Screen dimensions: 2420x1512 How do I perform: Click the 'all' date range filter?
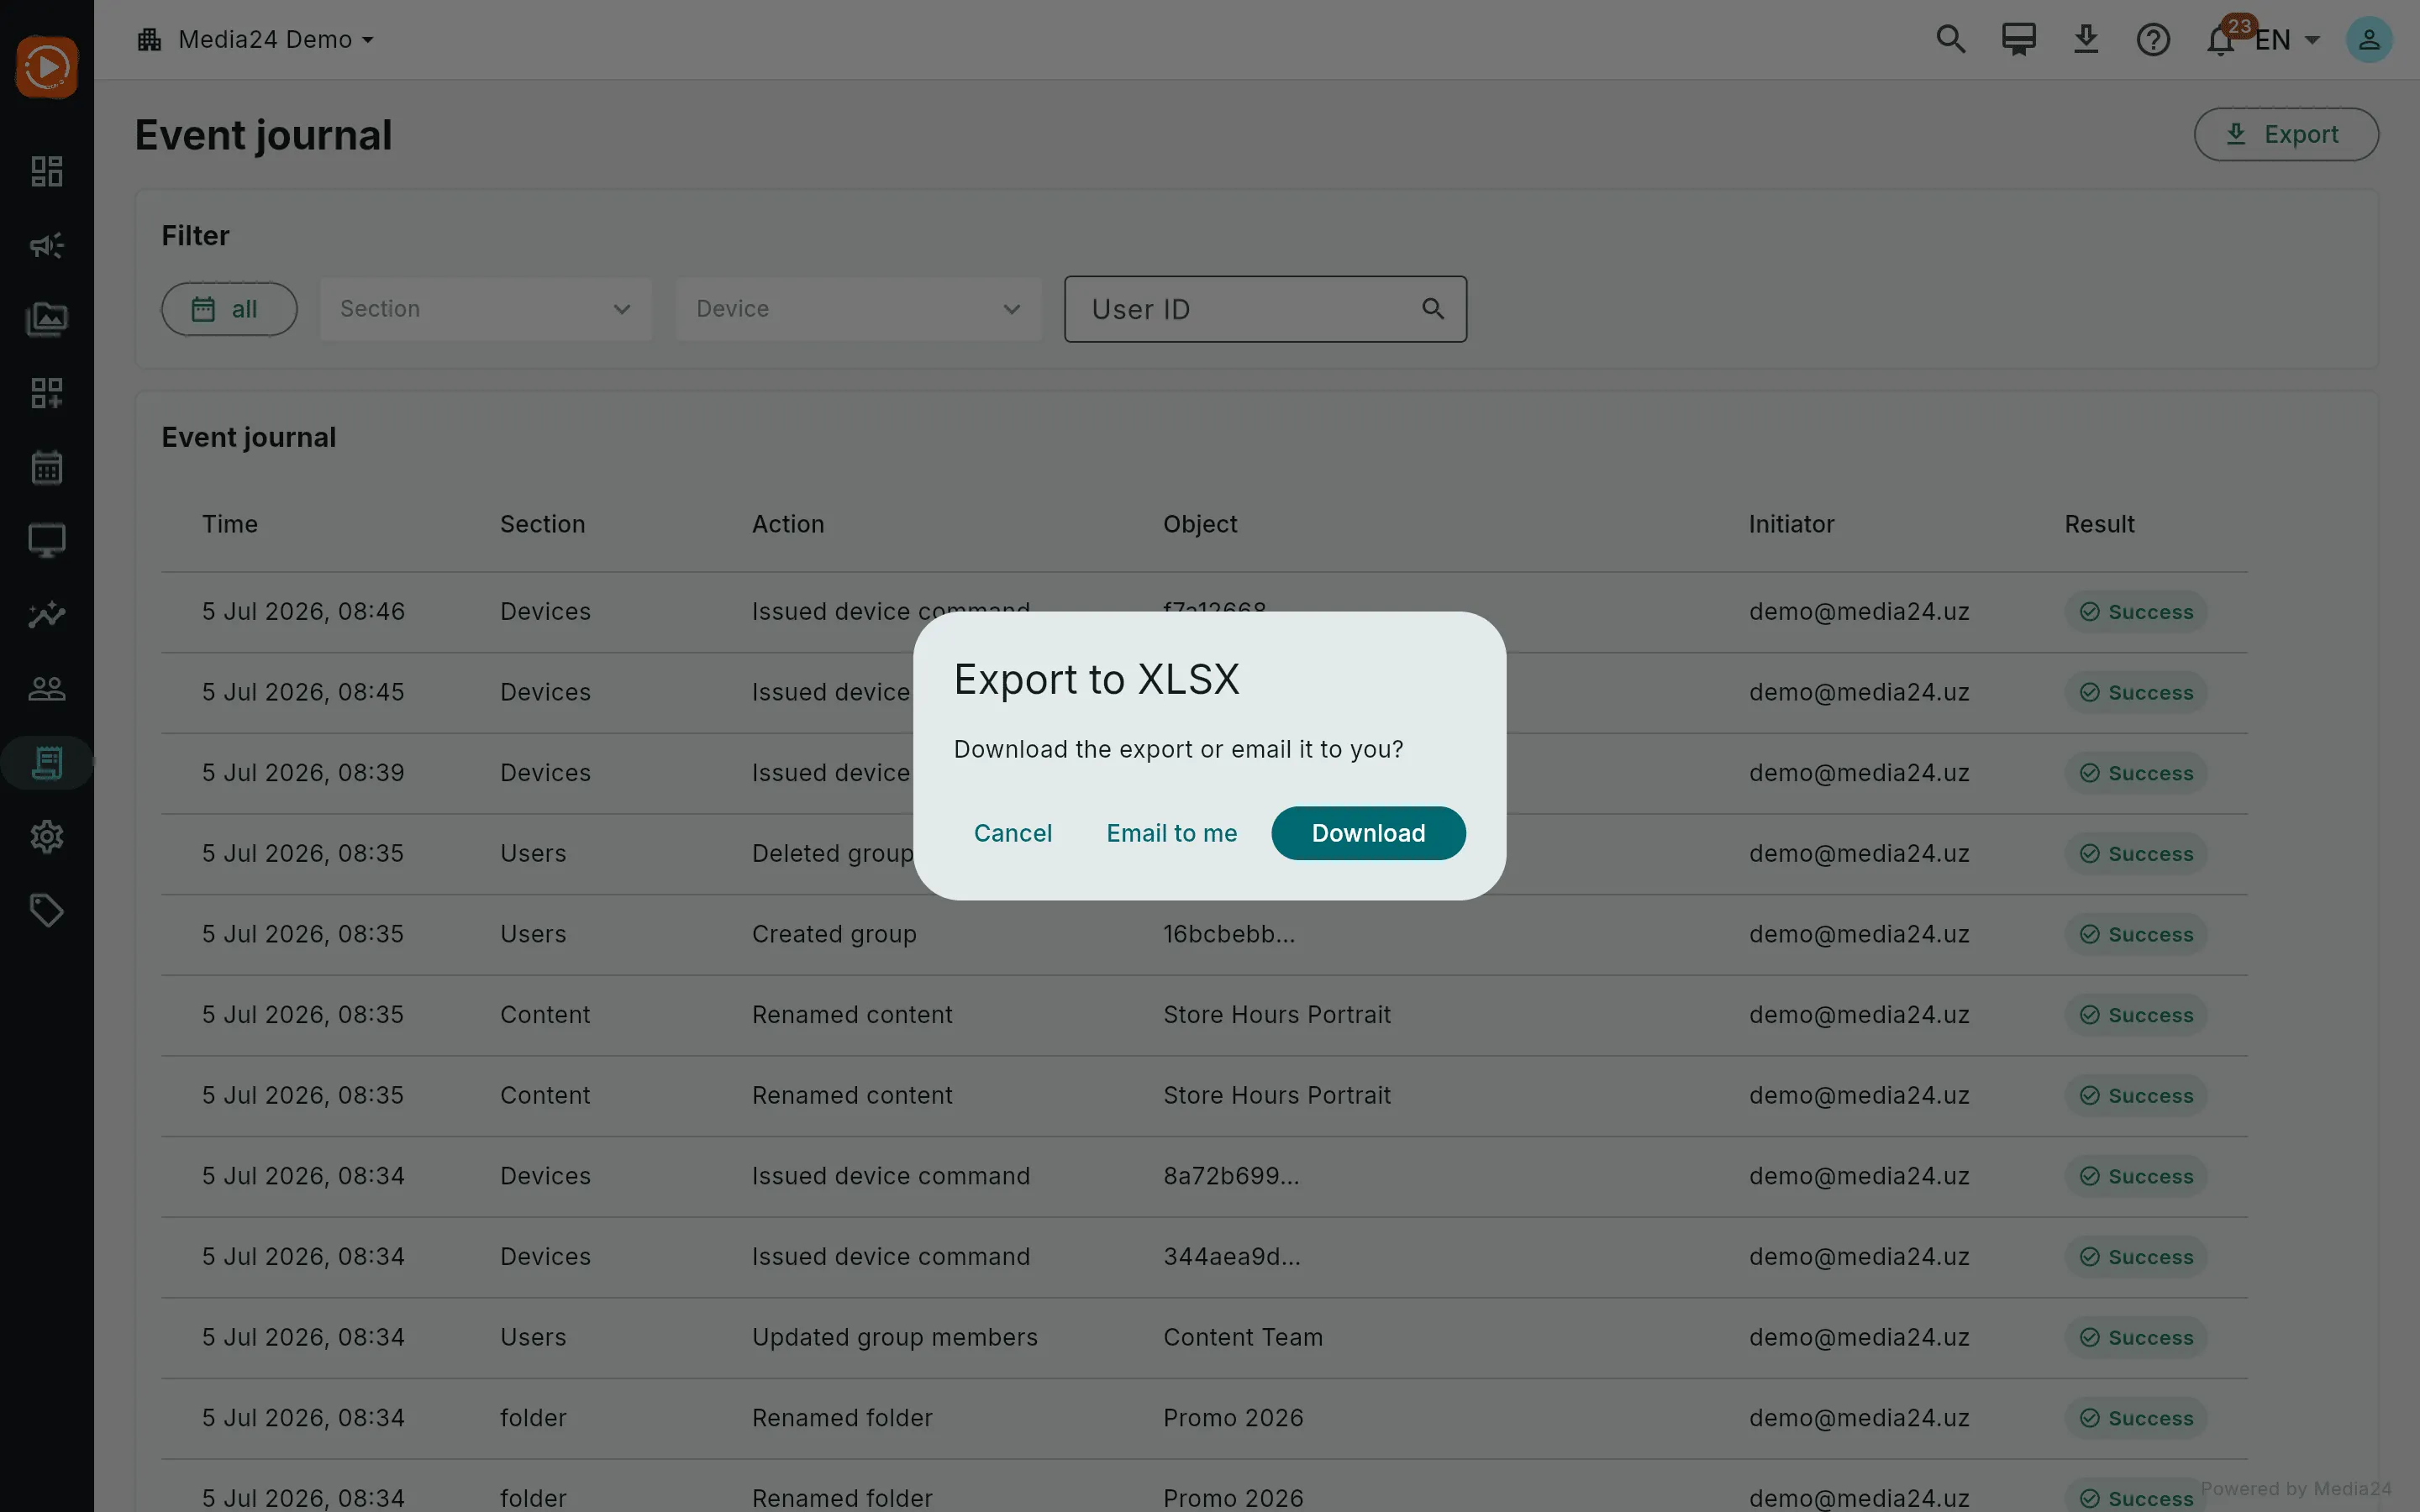(x=229, y=309)
